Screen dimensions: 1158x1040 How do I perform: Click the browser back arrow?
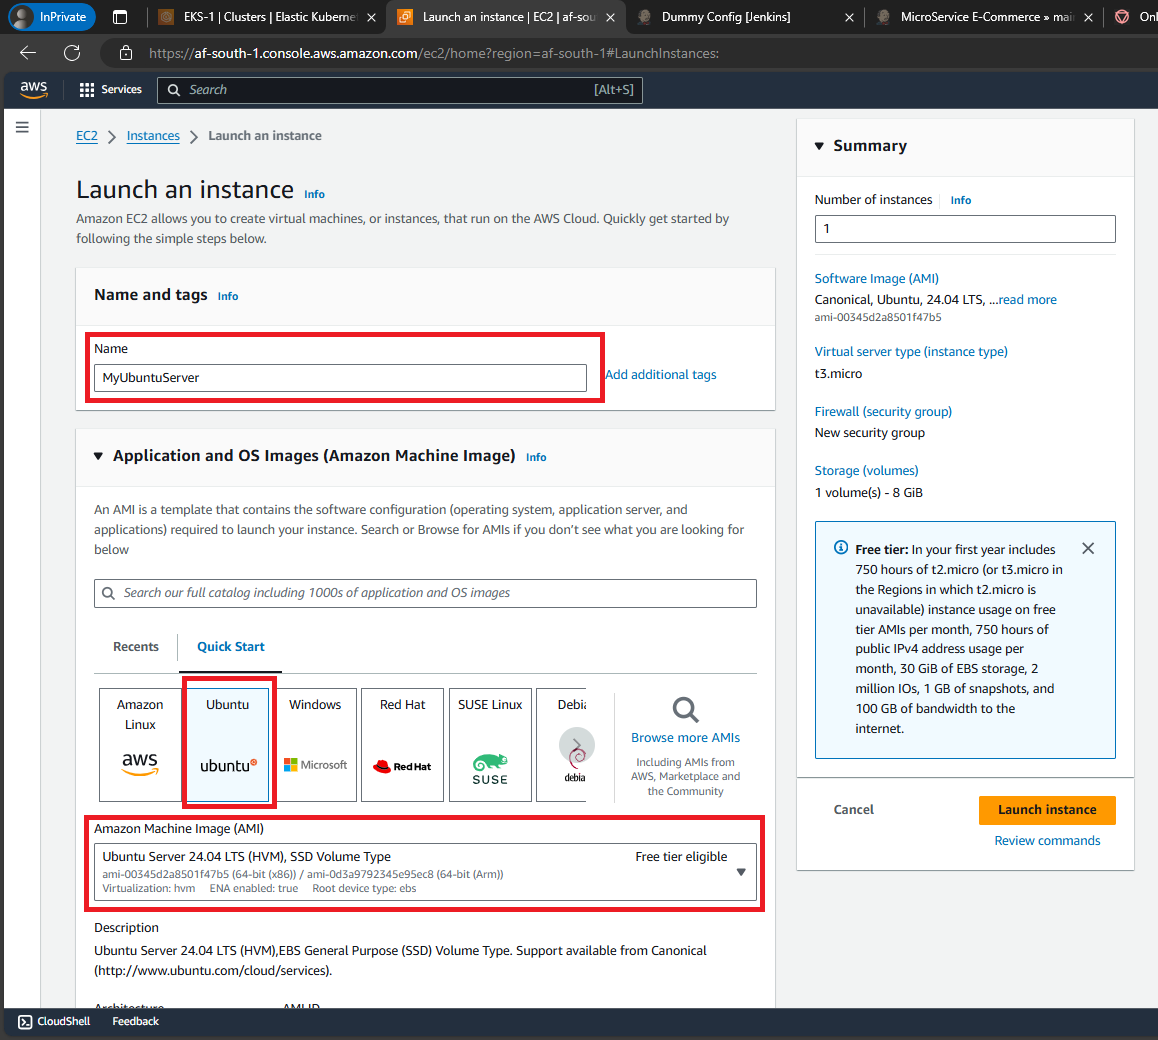(x=28, y=52)
